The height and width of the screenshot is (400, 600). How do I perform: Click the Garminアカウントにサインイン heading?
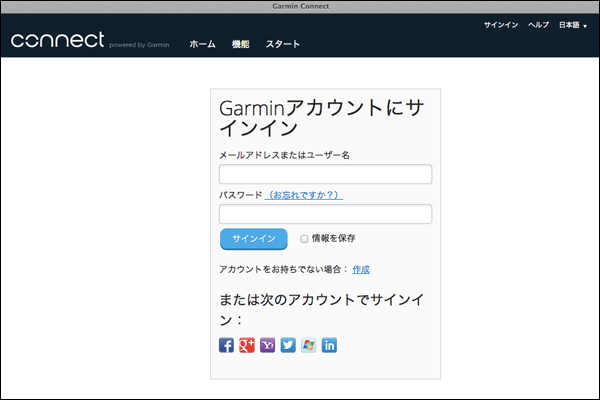coord(321,118)
